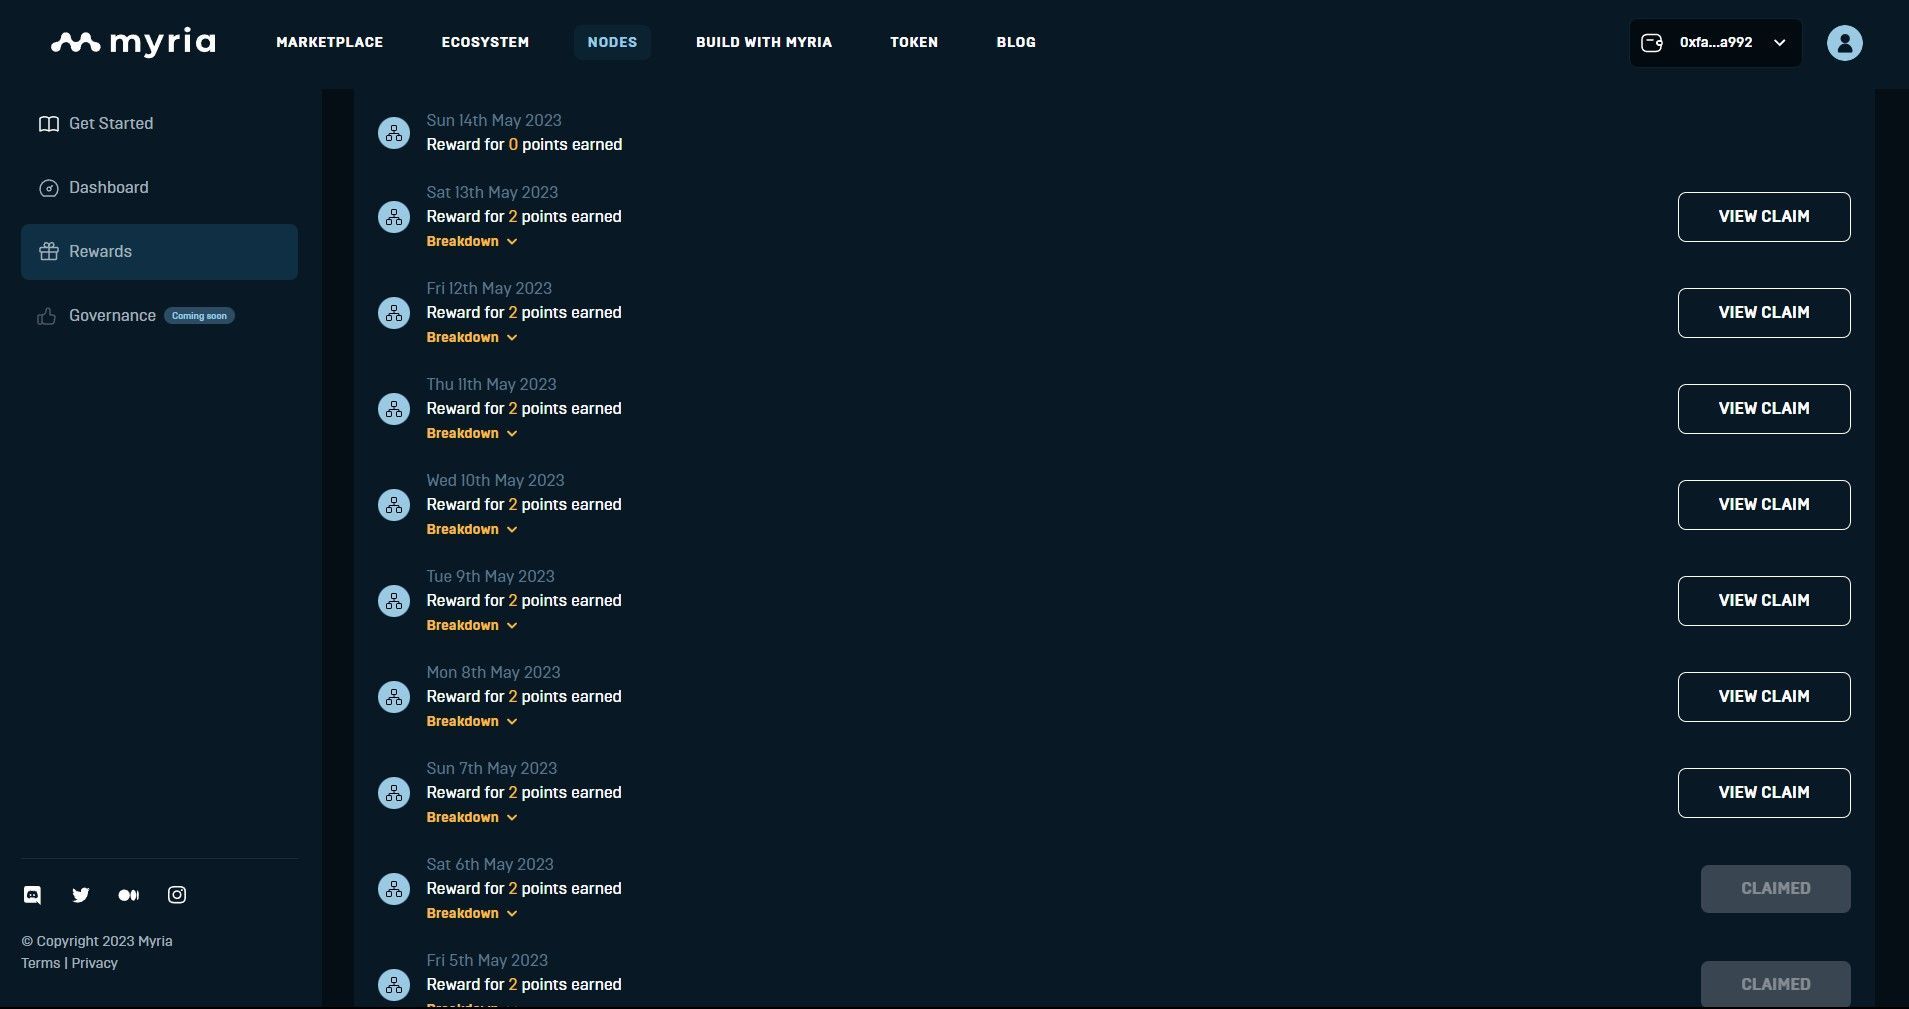Click node icon for Sun 14th May reward
The height and width of the screenshot is (1009, 1909).
pos(394,133)
